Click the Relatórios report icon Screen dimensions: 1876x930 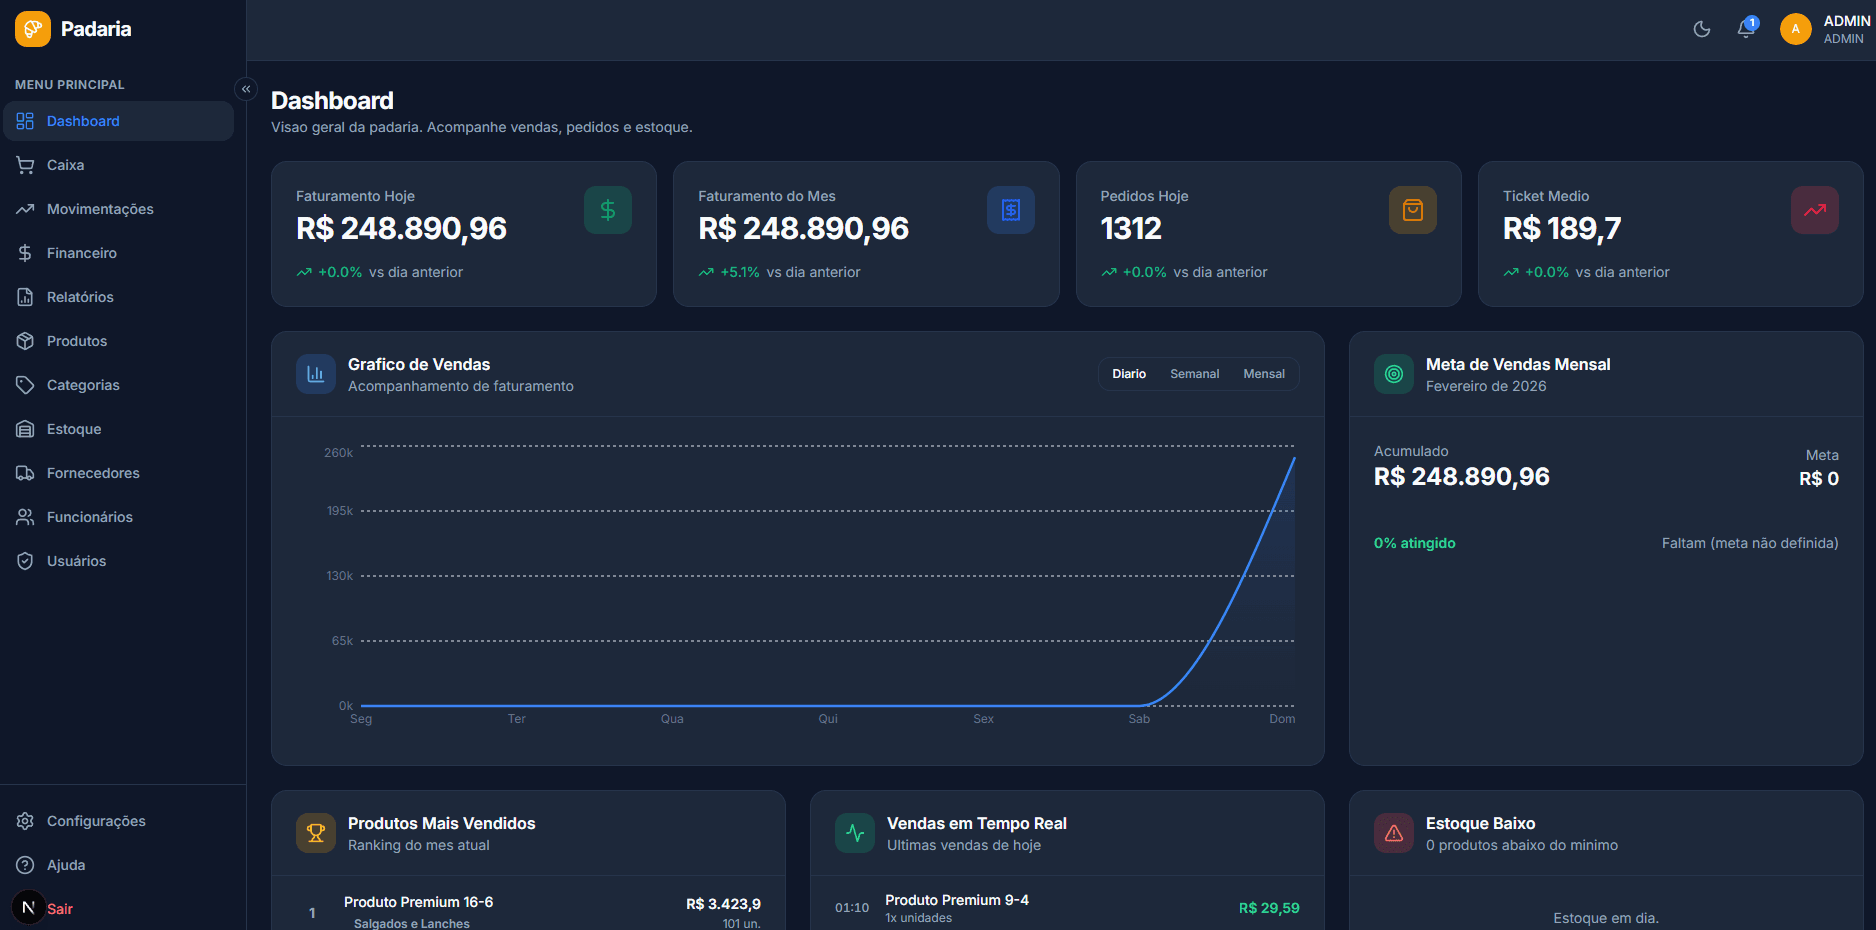click(x=25, y=297)
